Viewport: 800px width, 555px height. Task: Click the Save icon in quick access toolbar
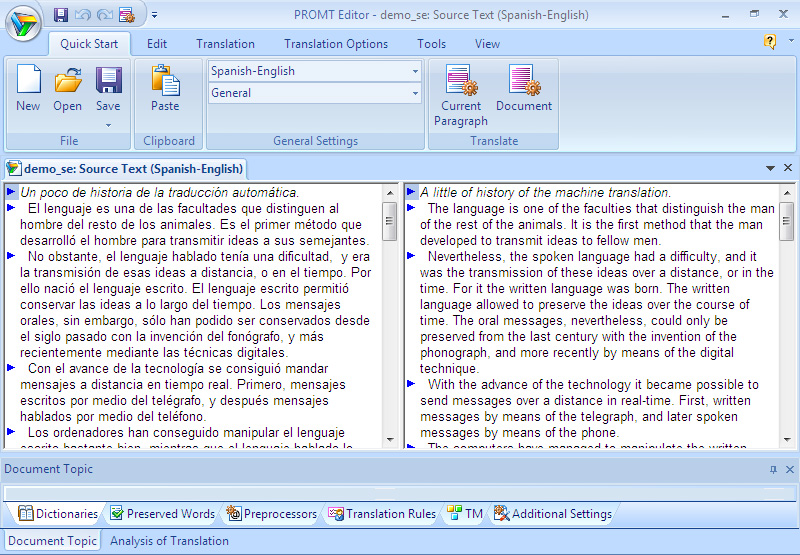click(61, 15)
